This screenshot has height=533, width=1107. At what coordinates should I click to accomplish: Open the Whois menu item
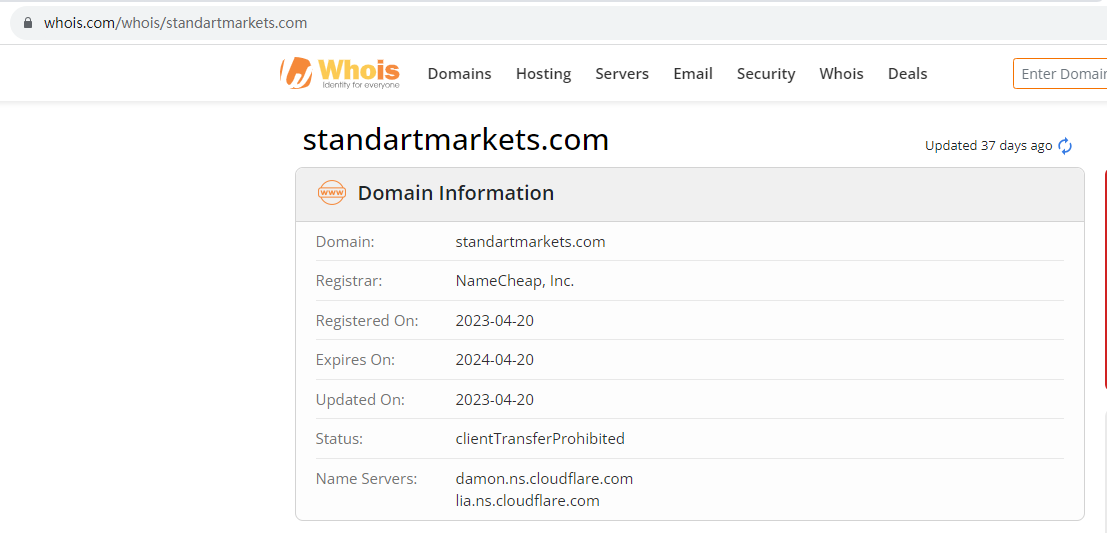pos(842,73)
